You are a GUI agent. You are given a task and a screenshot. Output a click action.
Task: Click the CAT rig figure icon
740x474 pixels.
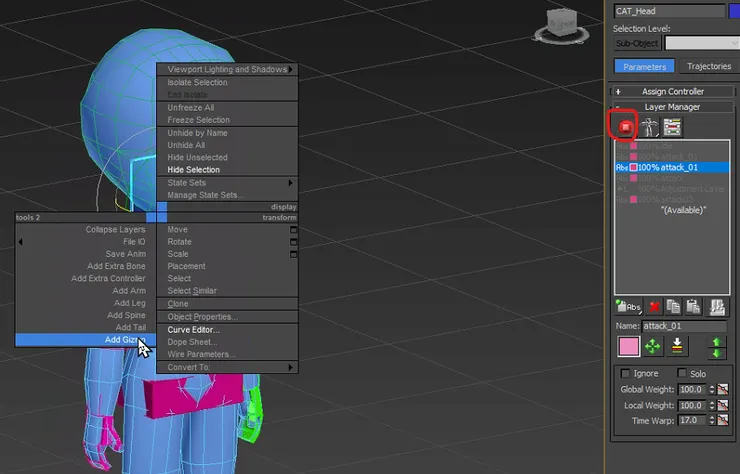tap(648, 127)
